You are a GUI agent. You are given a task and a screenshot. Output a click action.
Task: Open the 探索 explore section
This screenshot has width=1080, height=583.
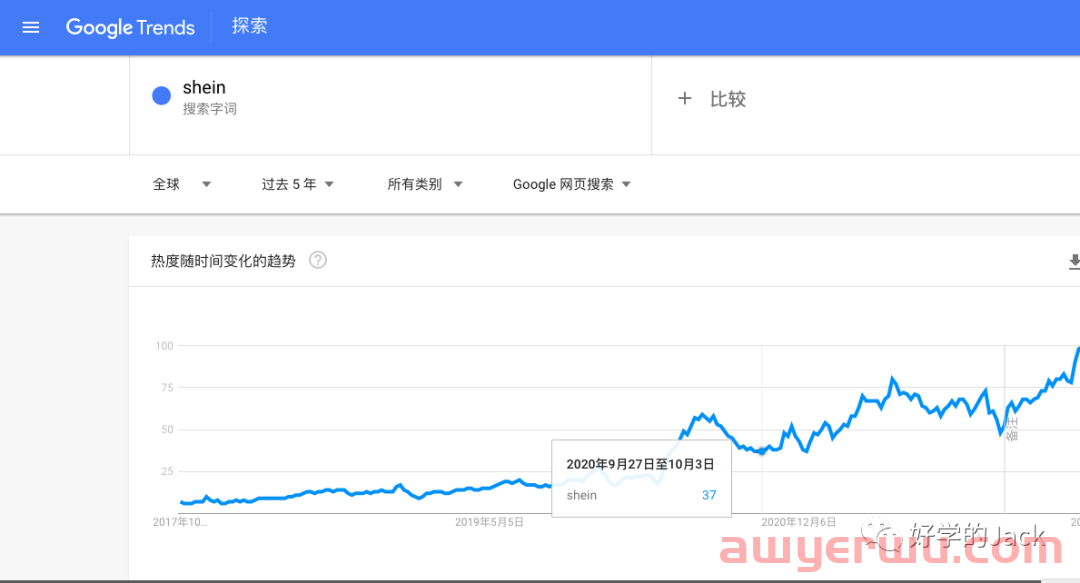[249, 26]
